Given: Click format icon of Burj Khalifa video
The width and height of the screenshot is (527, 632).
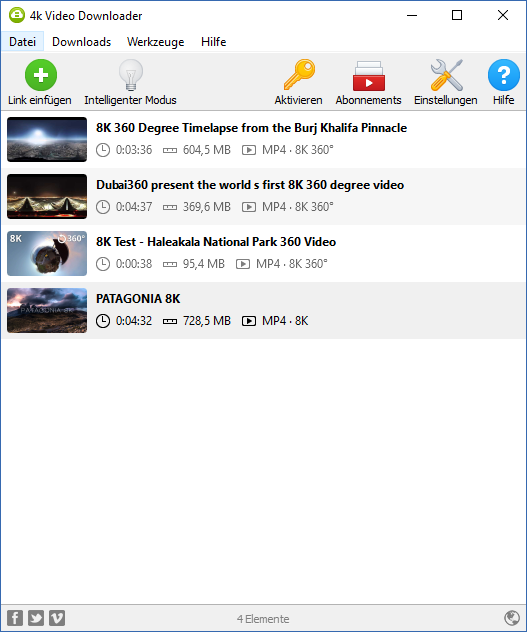Looking at the screenshot, I should click(249, 150).
